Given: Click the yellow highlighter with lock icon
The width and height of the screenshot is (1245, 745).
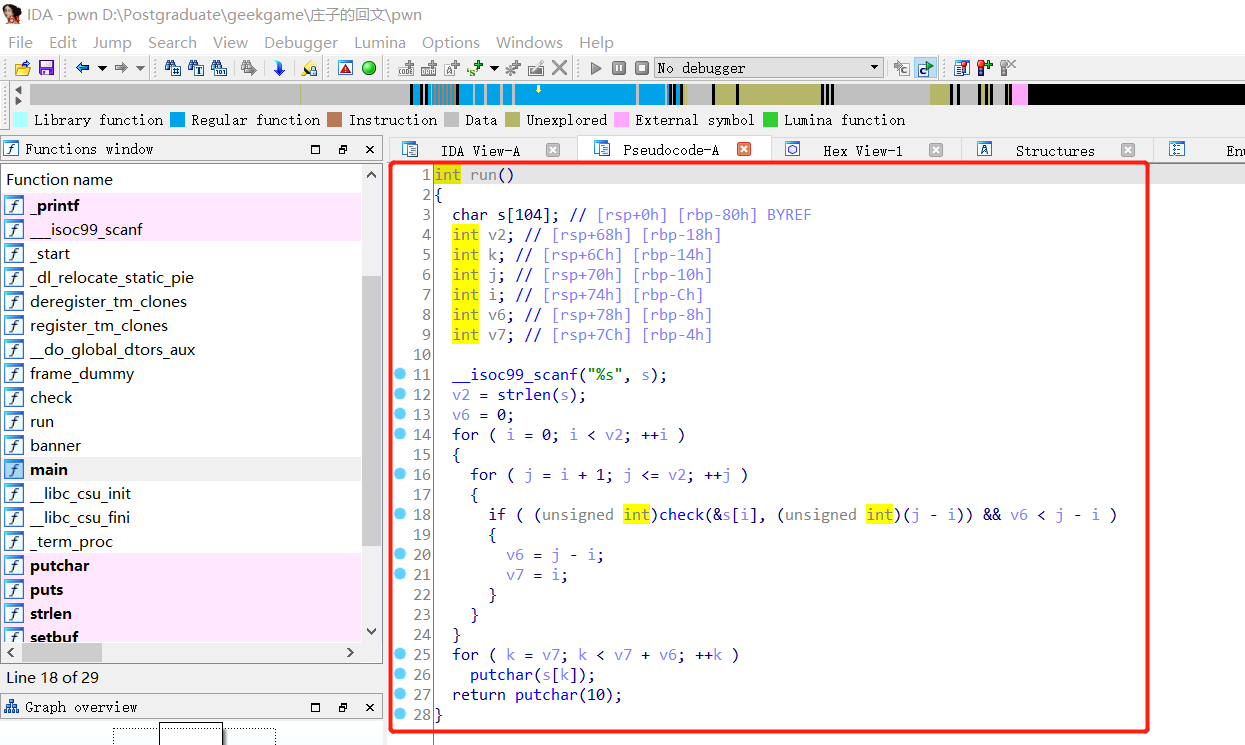Looking at the screenshot, I should click(x=309, y=68).
